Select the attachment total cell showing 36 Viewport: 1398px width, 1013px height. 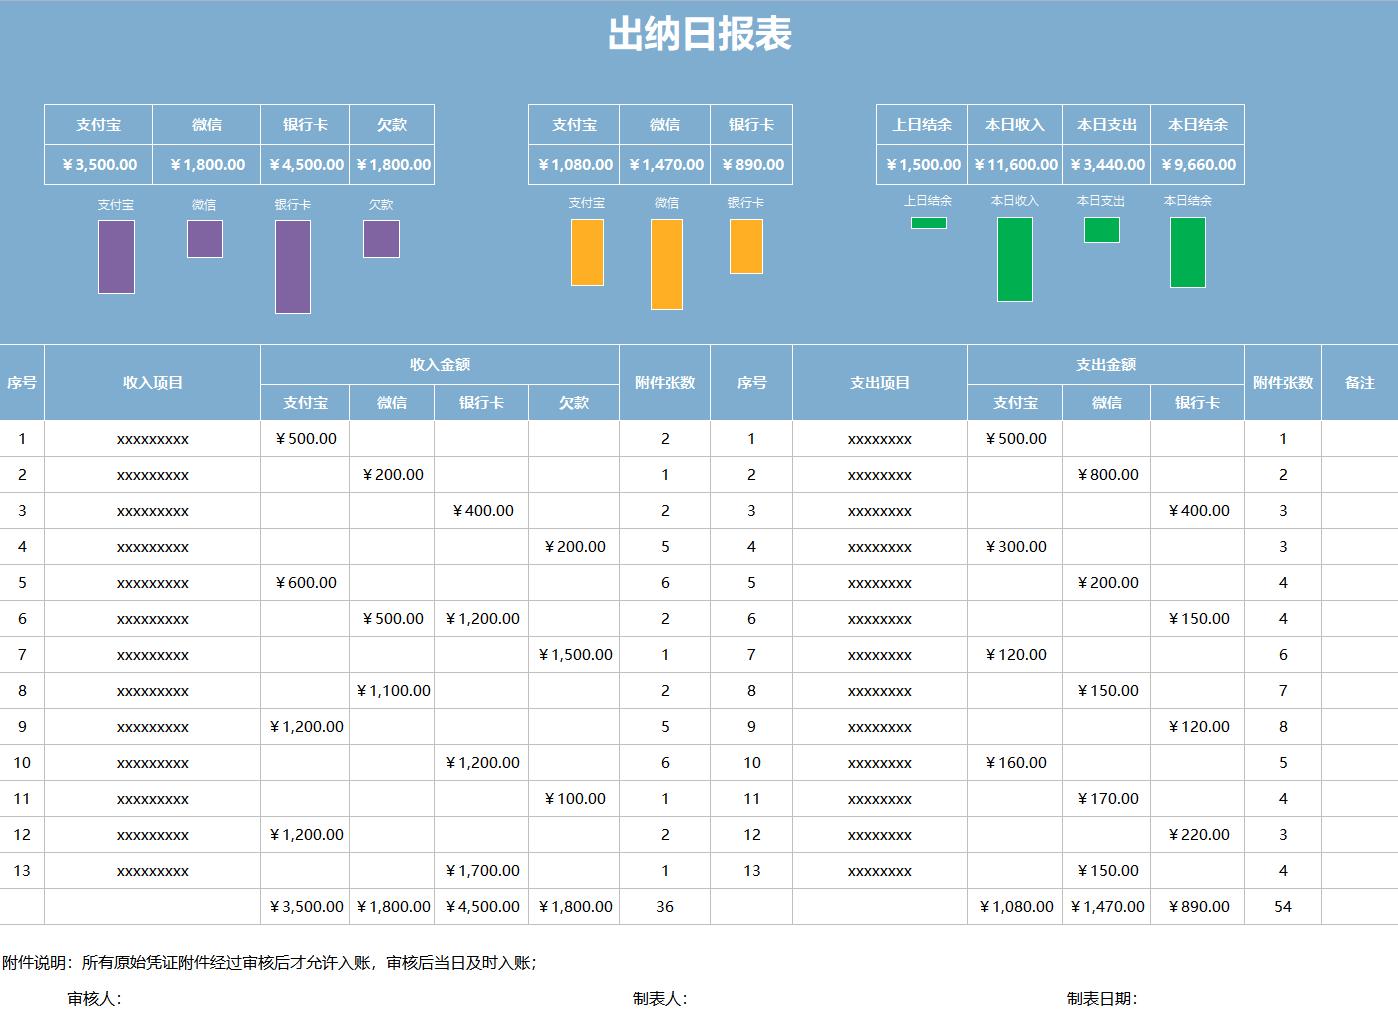664,907
